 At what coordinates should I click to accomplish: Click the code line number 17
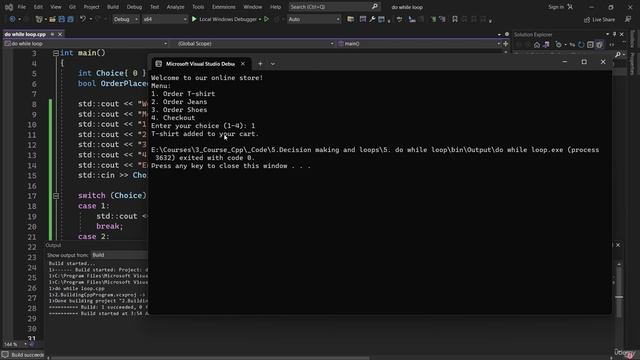32,196
